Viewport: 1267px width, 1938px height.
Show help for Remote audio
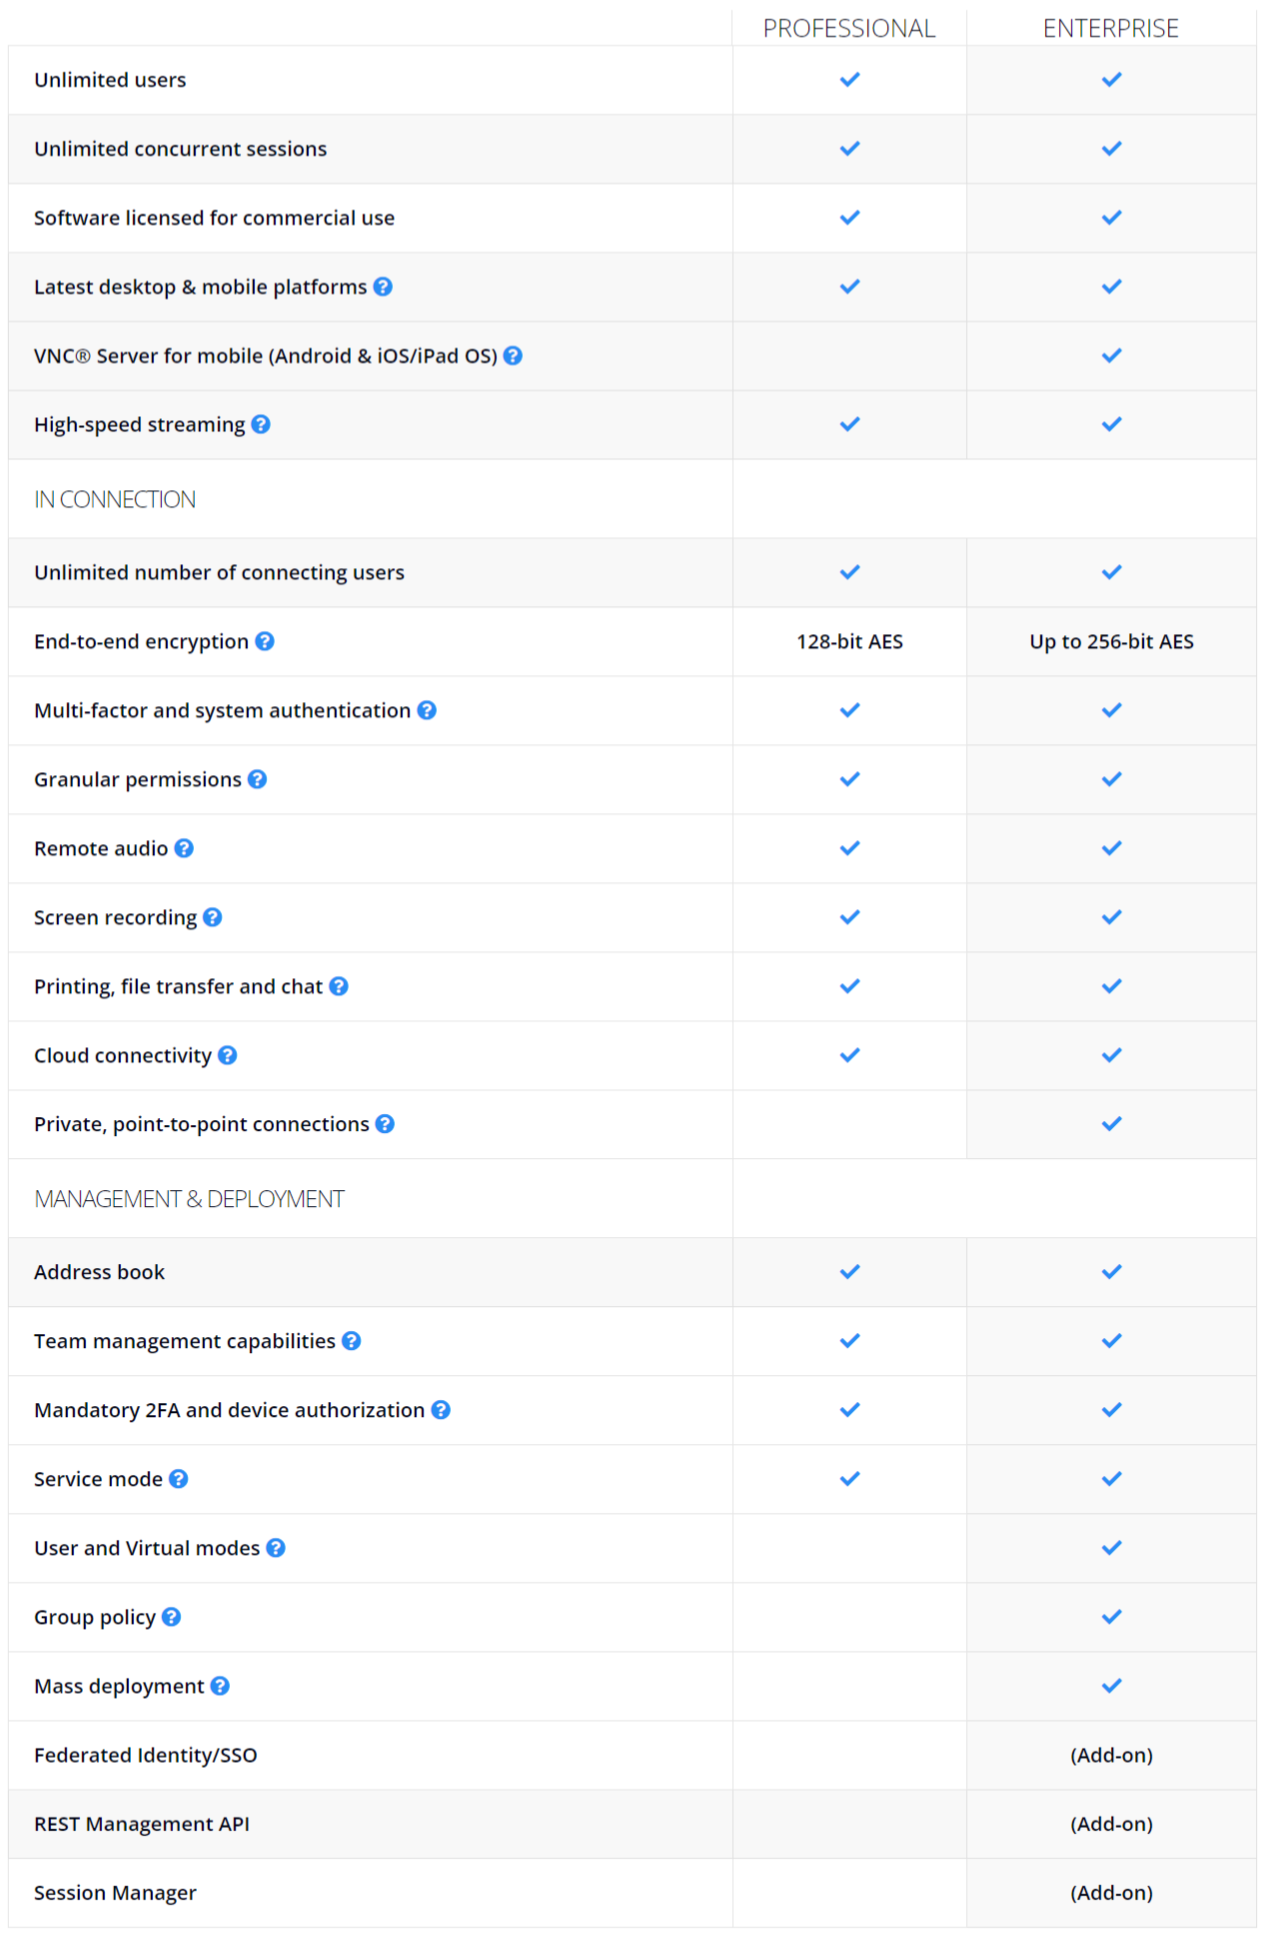coord(184,849)
